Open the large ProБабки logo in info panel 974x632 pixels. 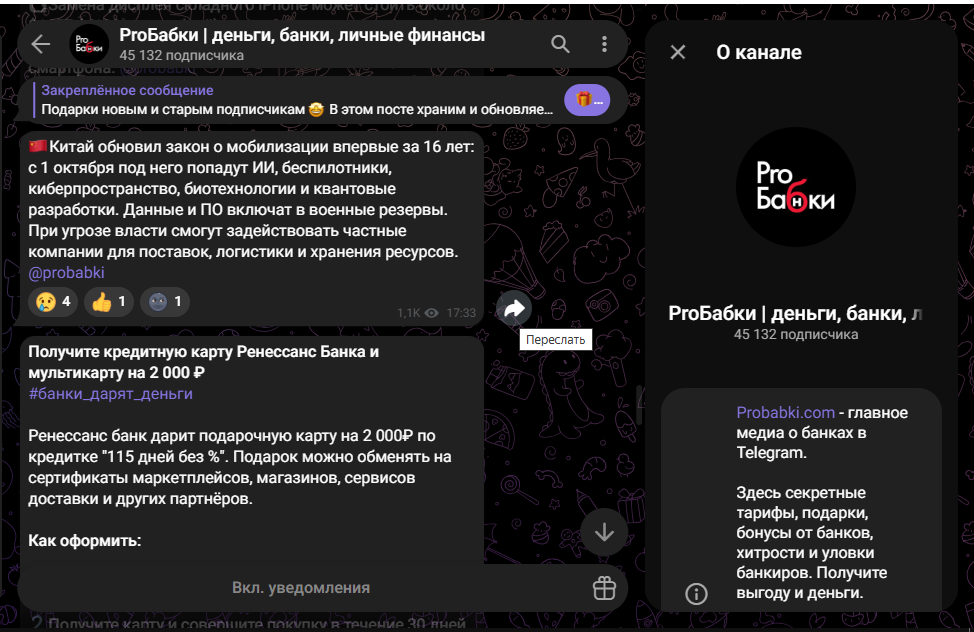click(796, 187)
